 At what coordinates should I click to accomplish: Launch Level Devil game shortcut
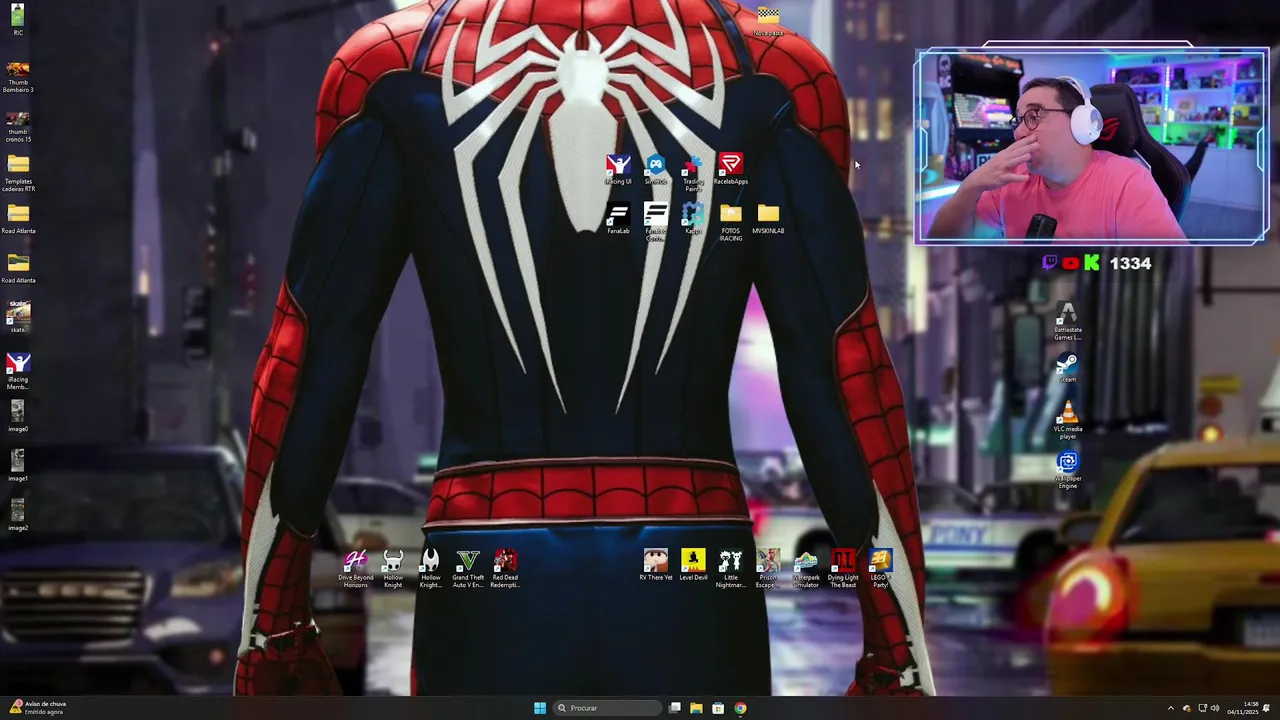point(693,565)
